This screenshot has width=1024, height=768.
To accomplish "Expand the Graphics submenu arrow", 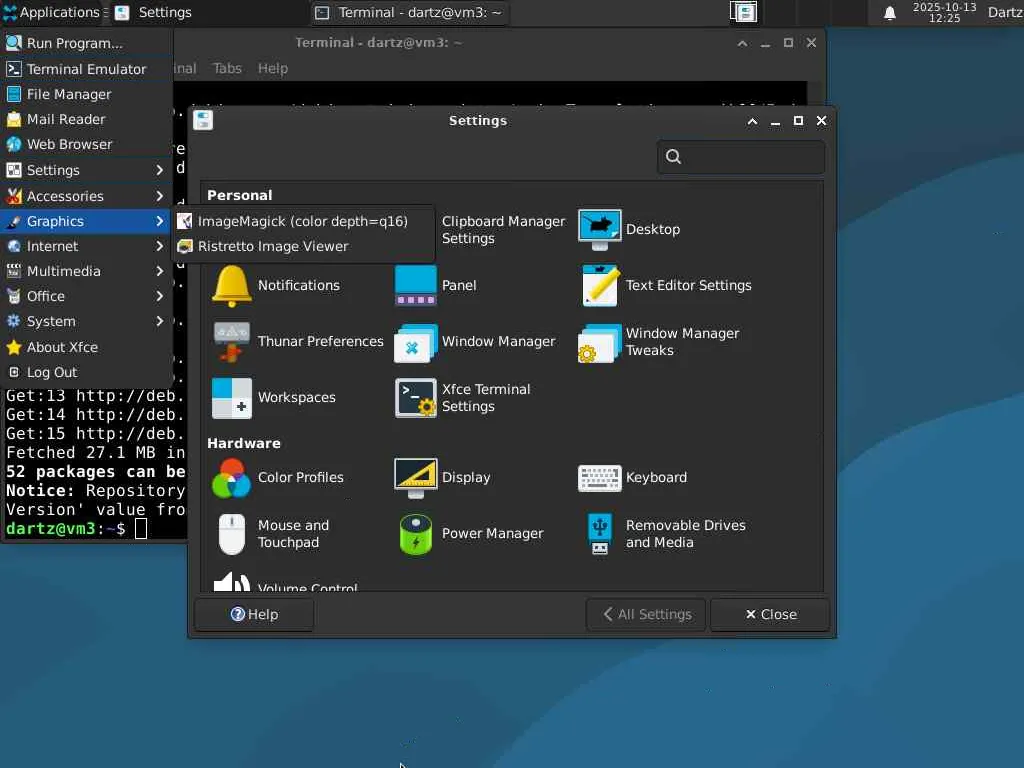I will tap(159, 221).
